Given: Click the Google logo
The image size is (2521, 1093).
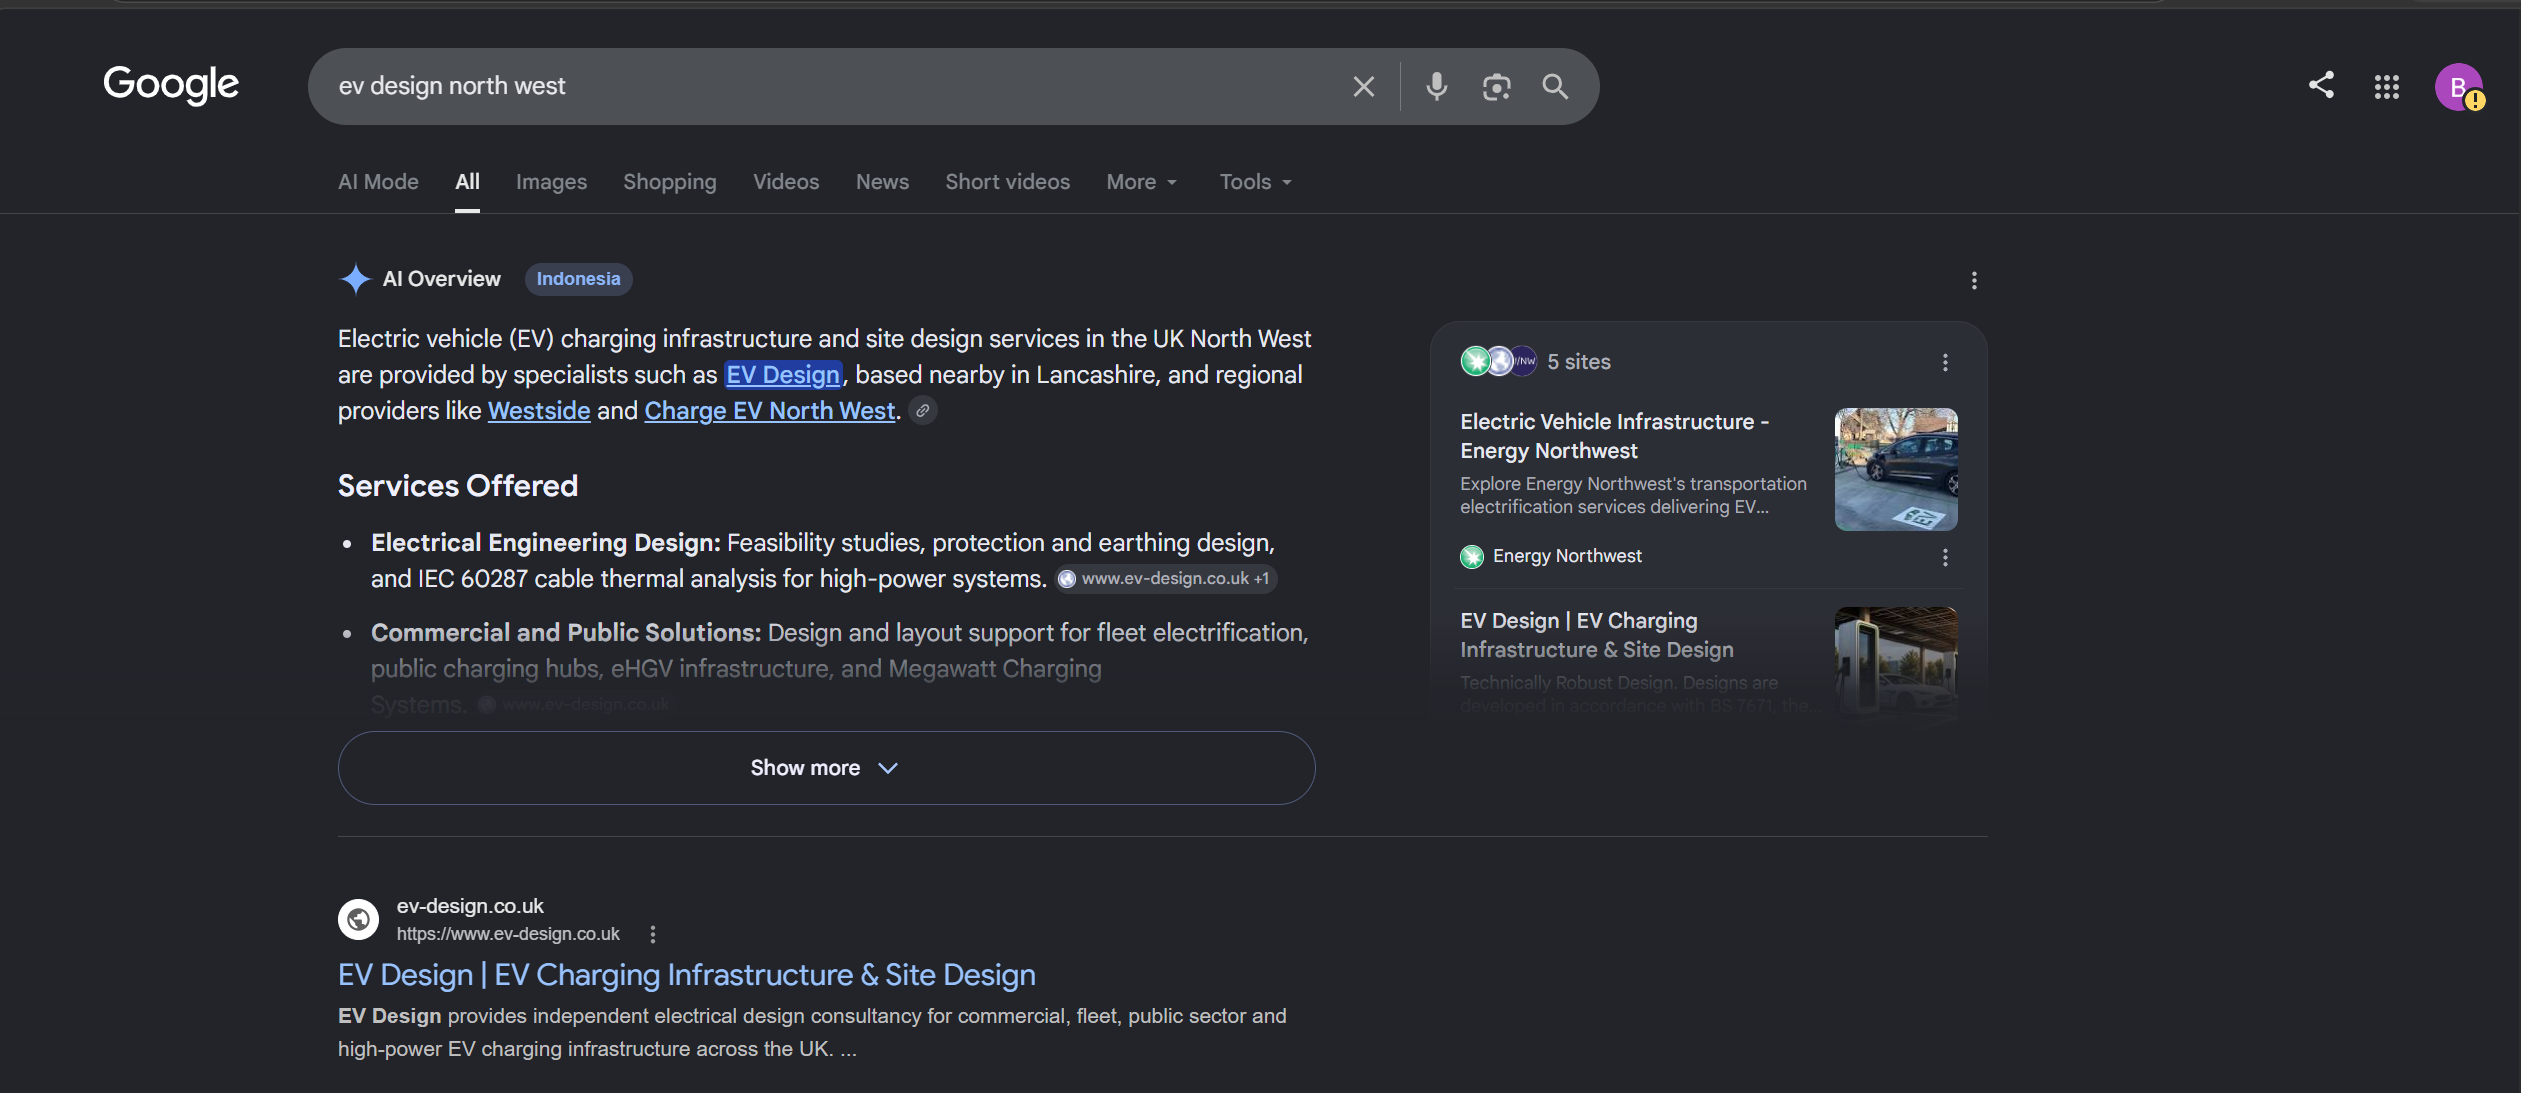Looking at the screenshot, I should coord(171,85).
